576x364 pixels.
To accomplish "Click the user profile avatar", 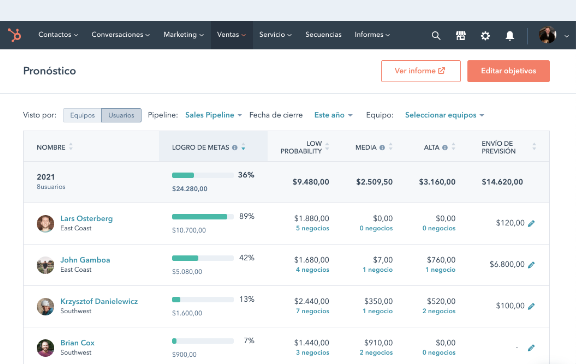I will click(547, 35).
